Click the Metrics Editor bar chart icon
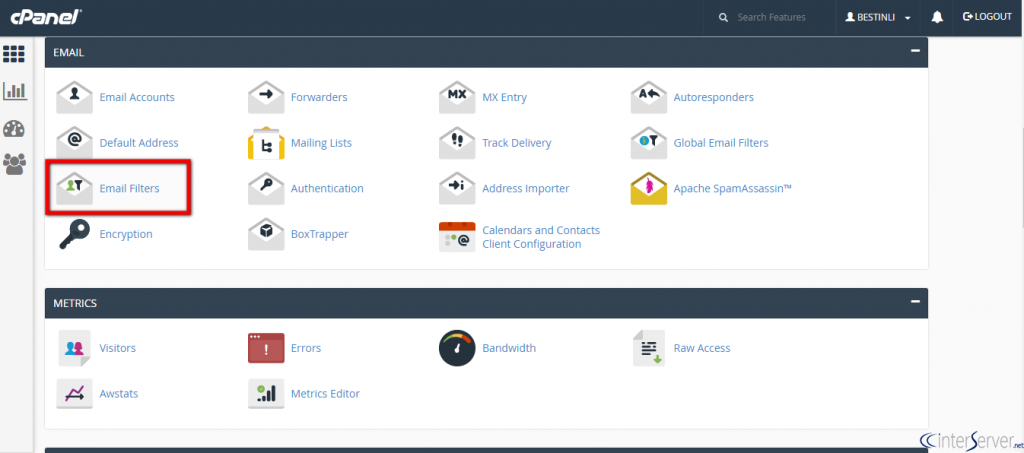This screenshot has height=453, width=1024. click(266, 394)
